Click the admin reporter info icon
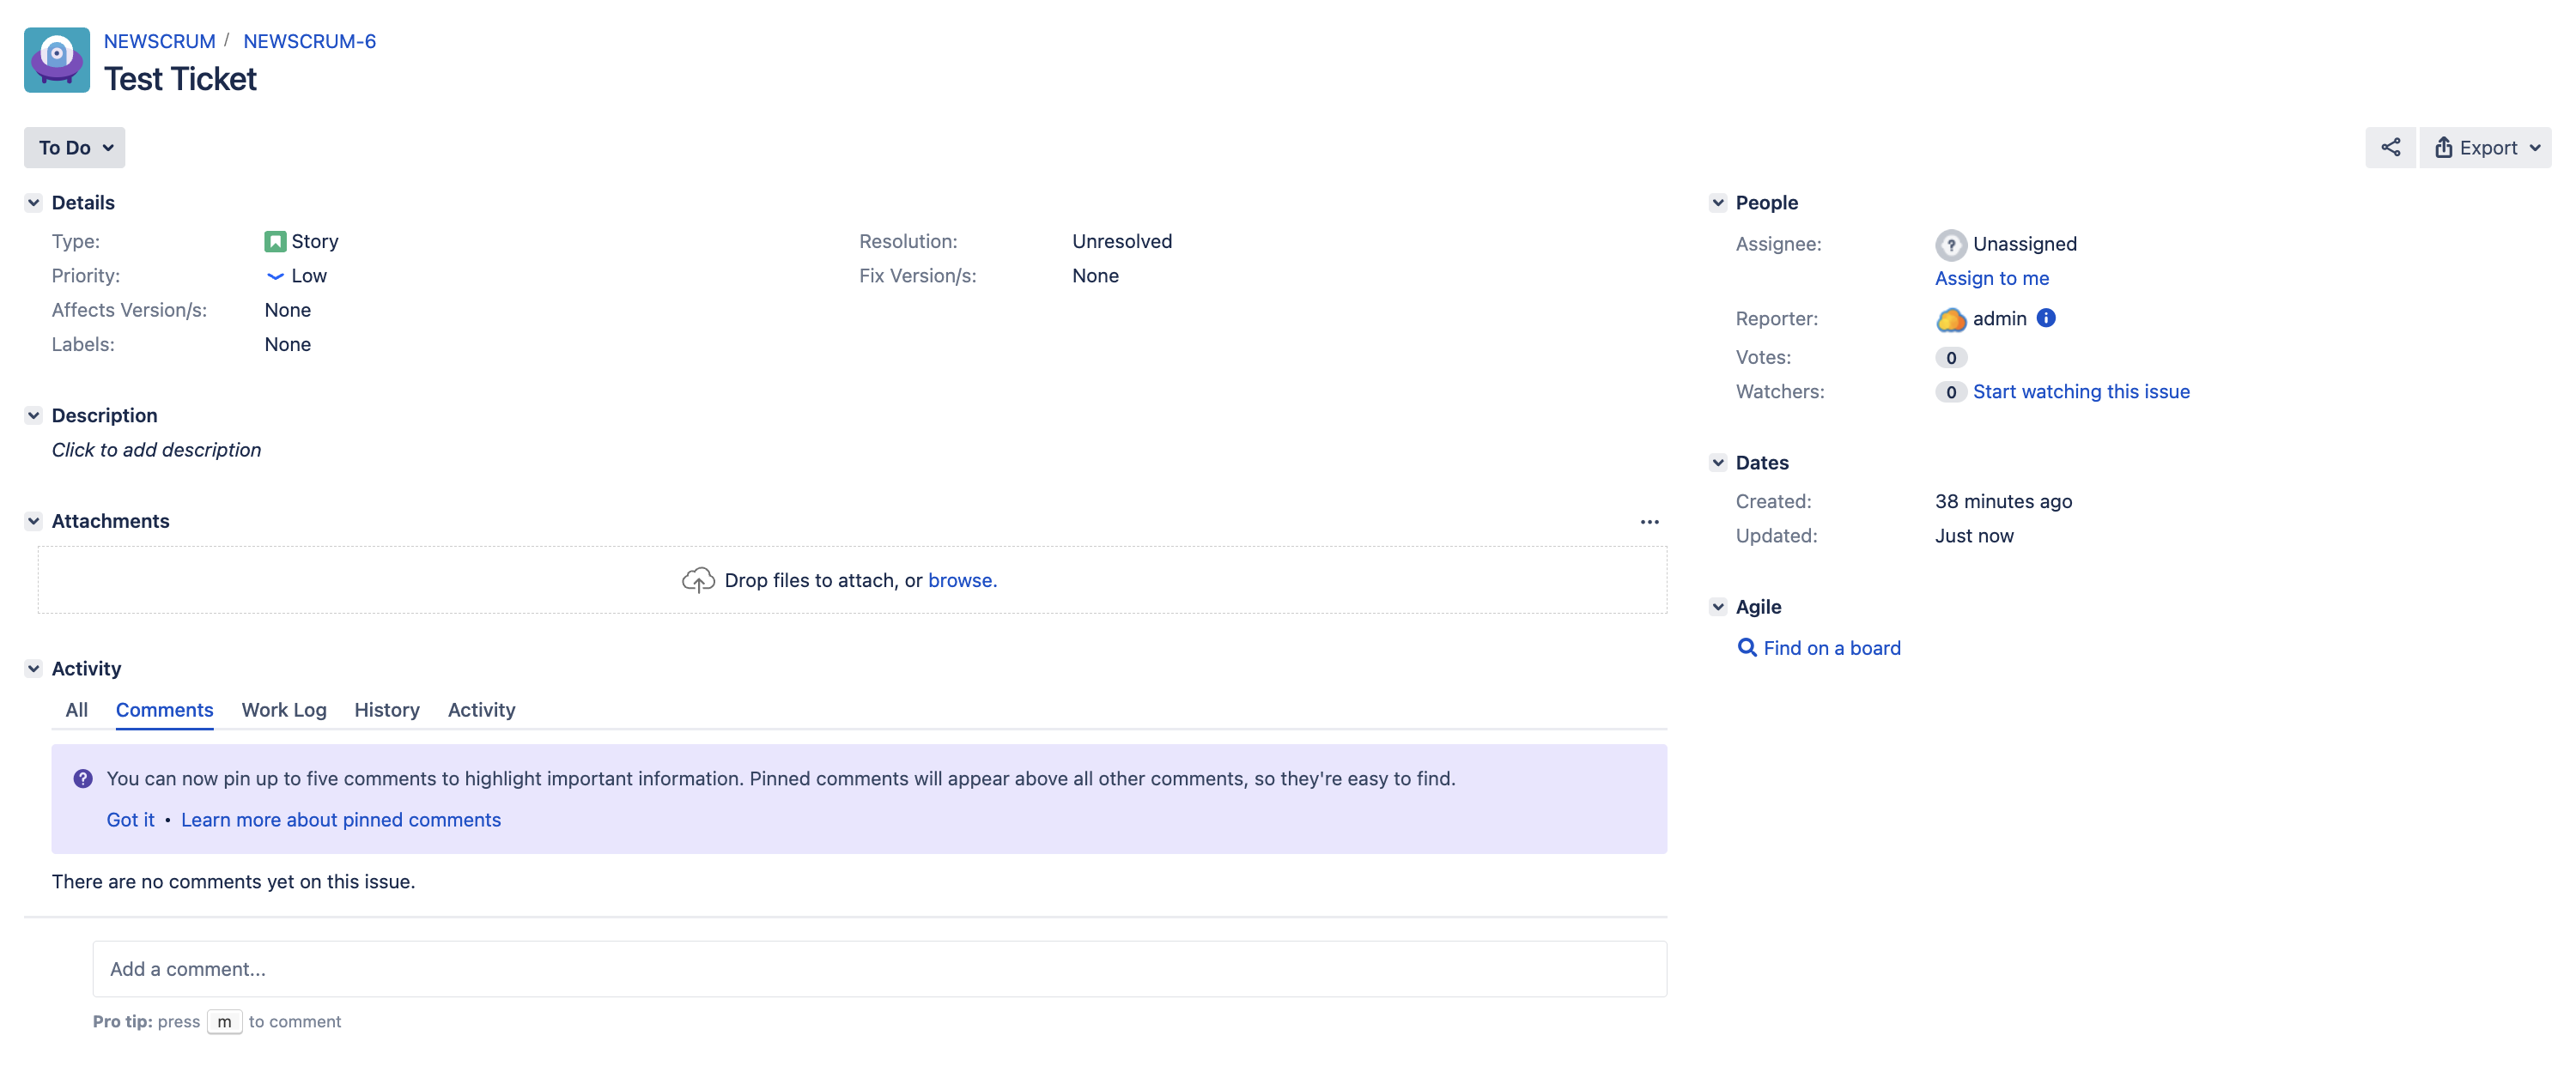Image resolution: width=2576 pixels, height=1066 pixels. coord(2045,318)
